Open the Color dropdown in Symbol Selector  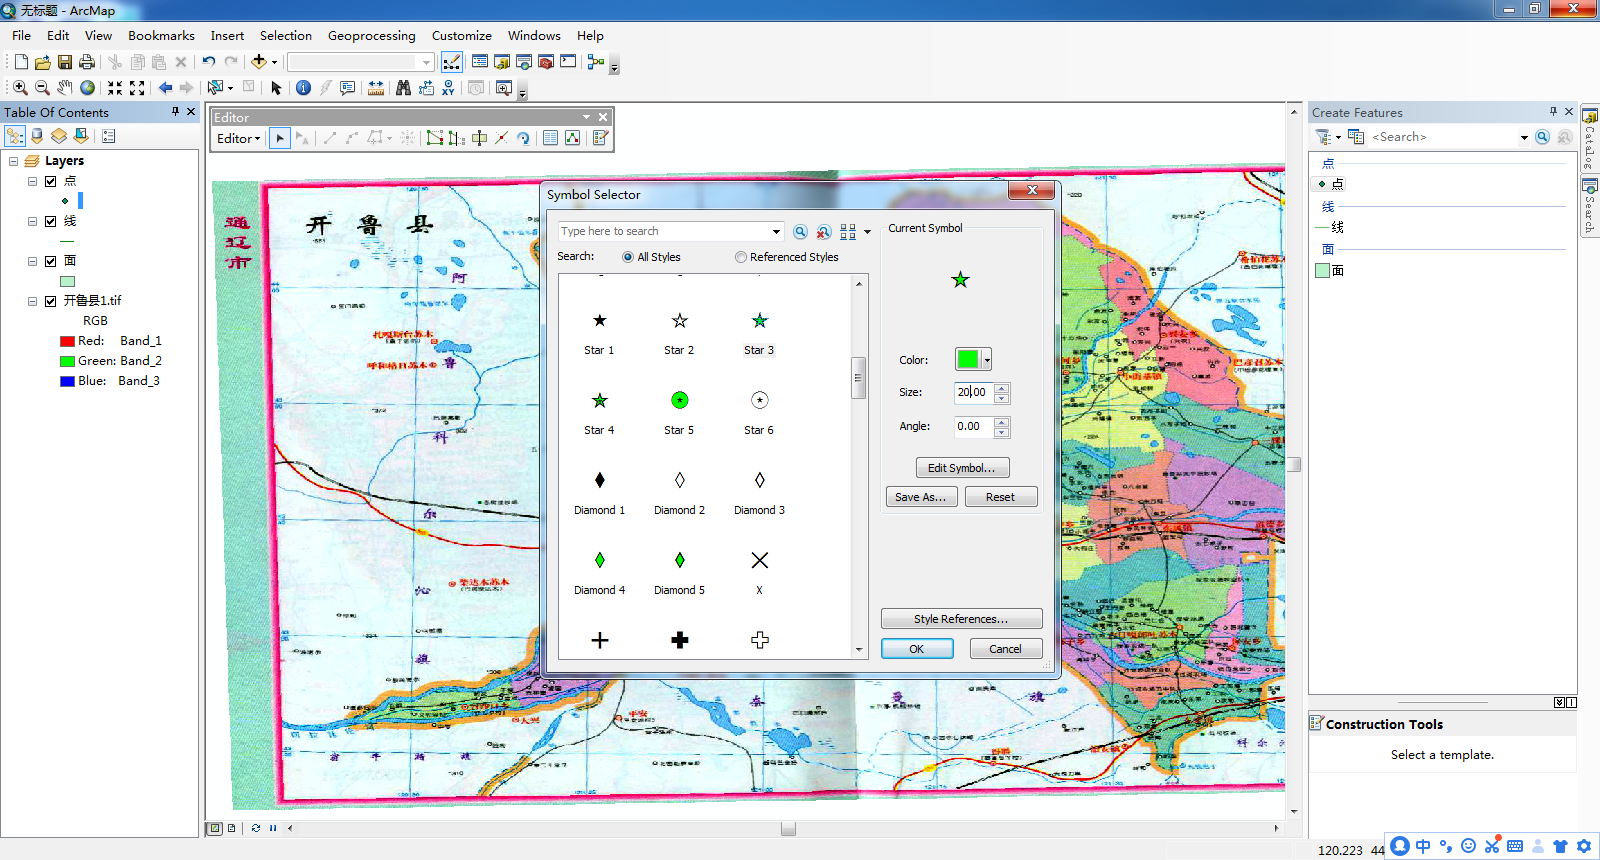click(x=987, y=359)
